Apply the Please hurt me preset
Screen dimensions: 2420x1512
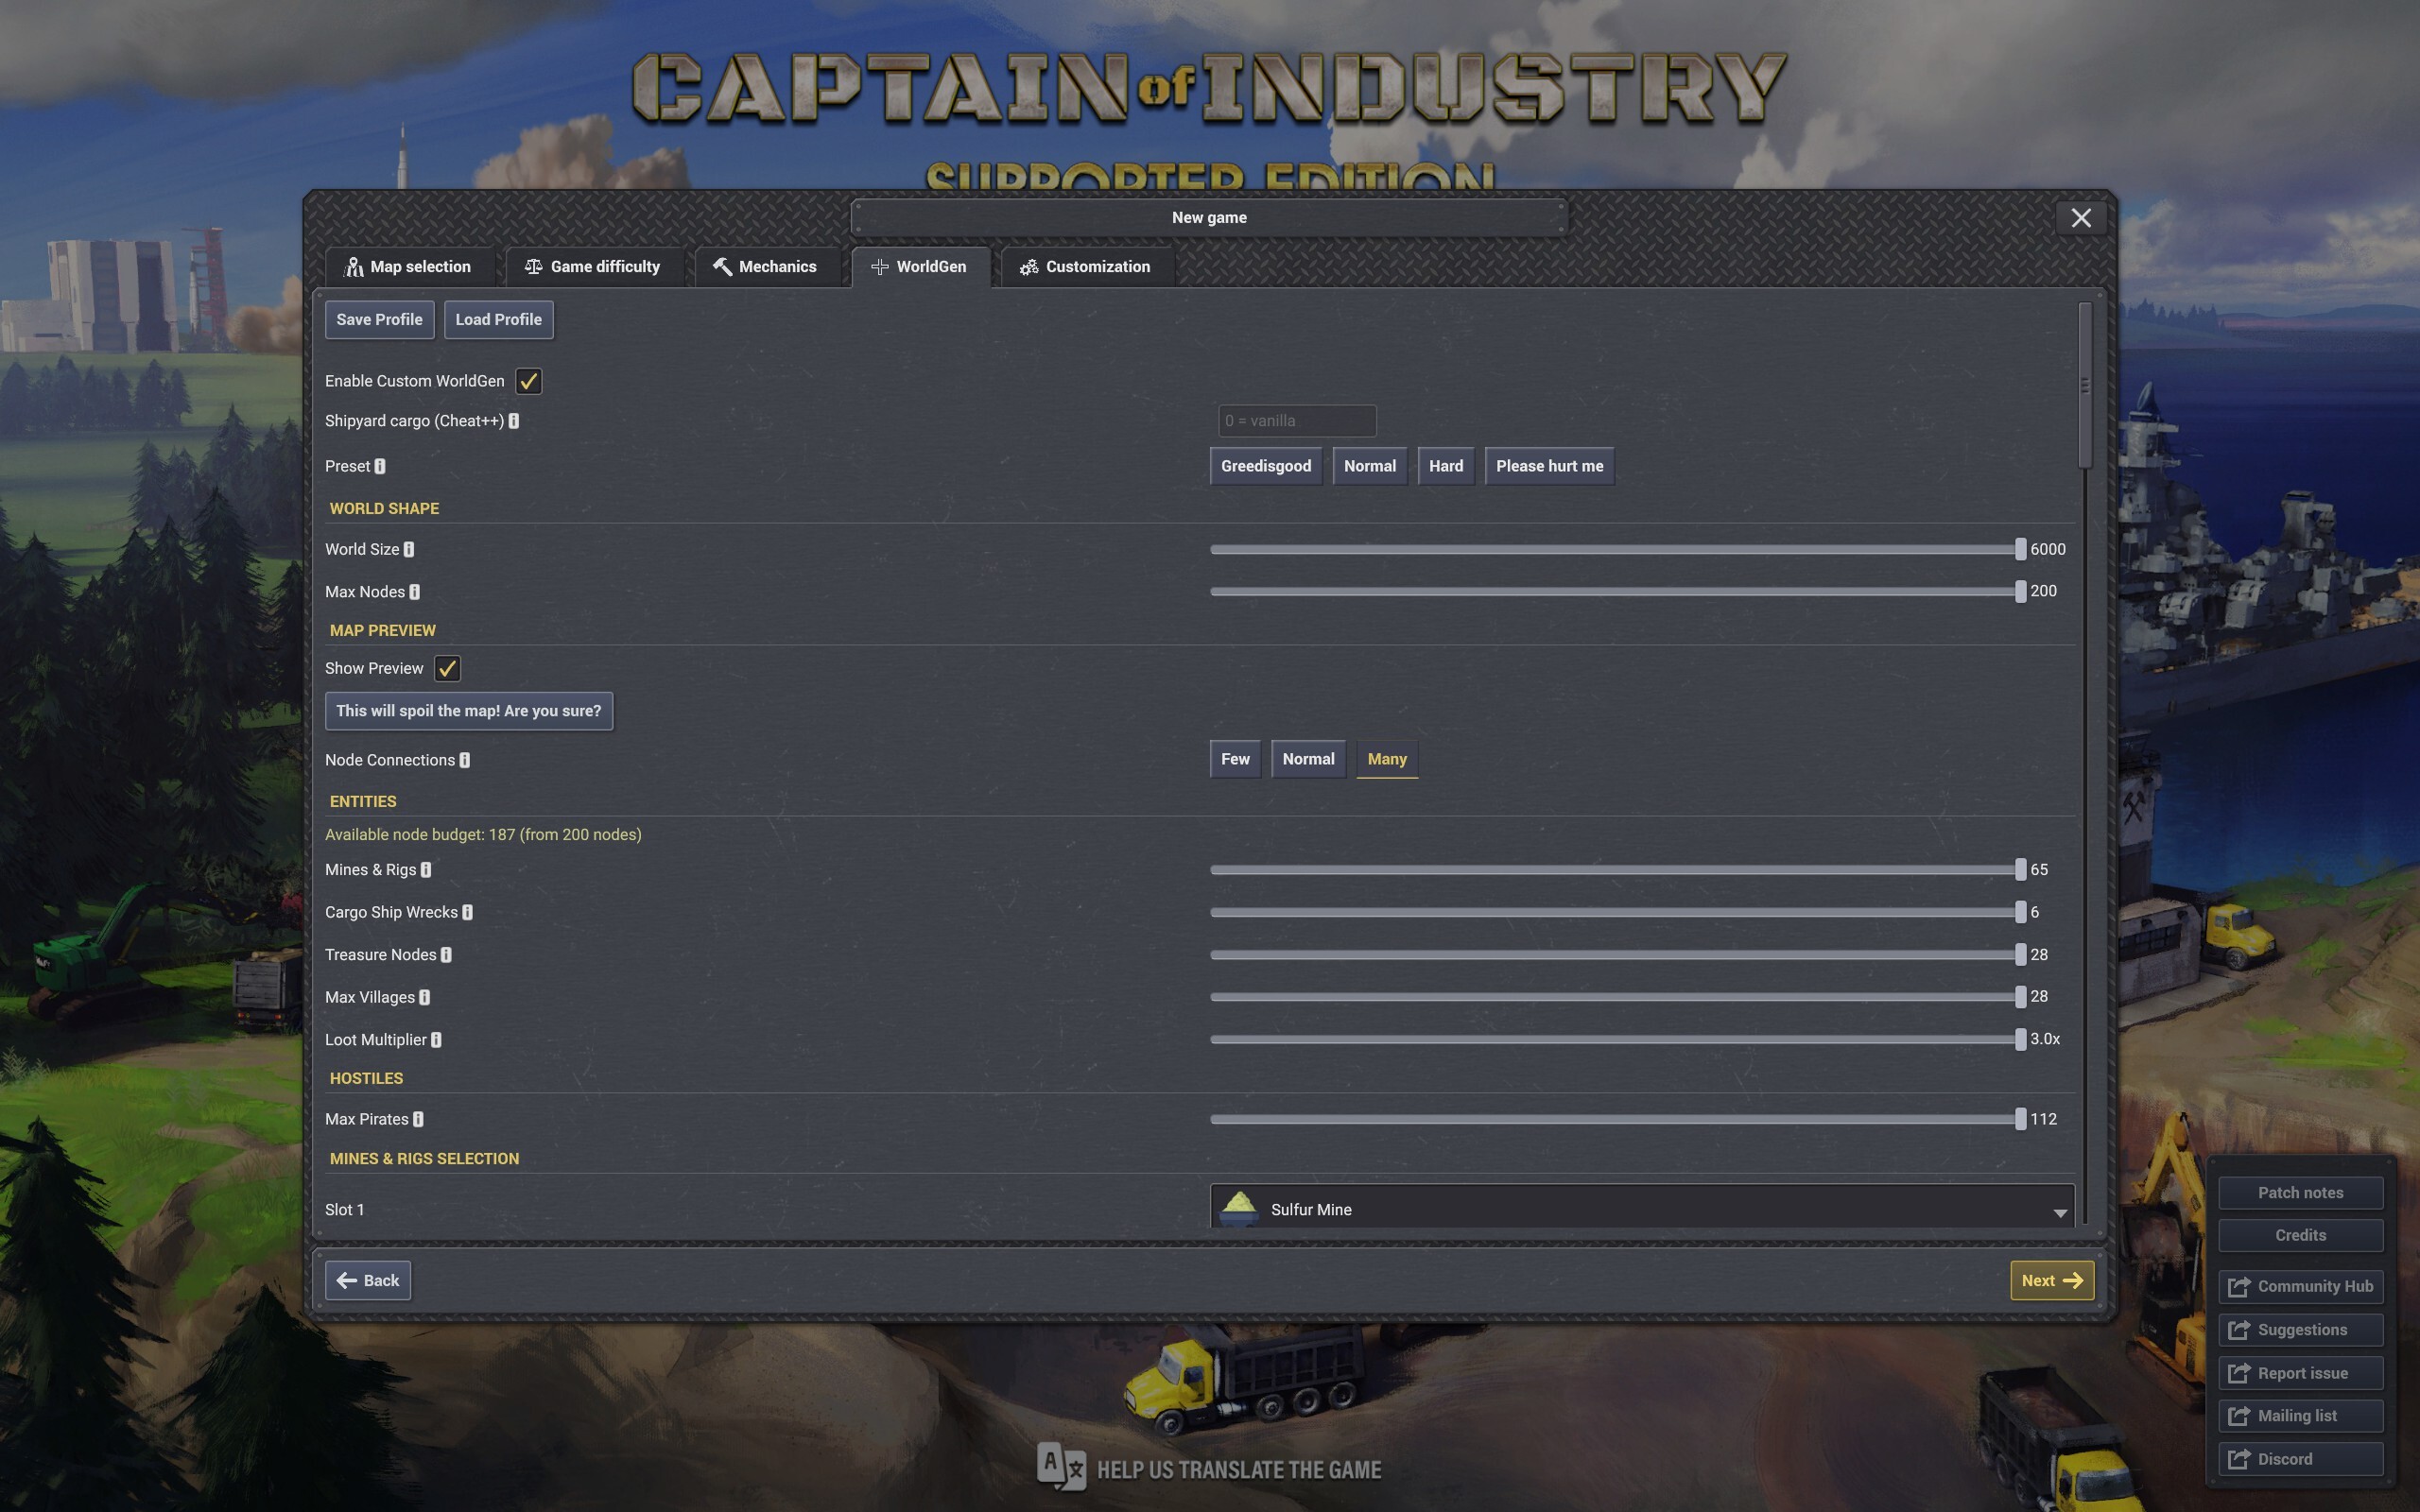(x=1549, y=466)
